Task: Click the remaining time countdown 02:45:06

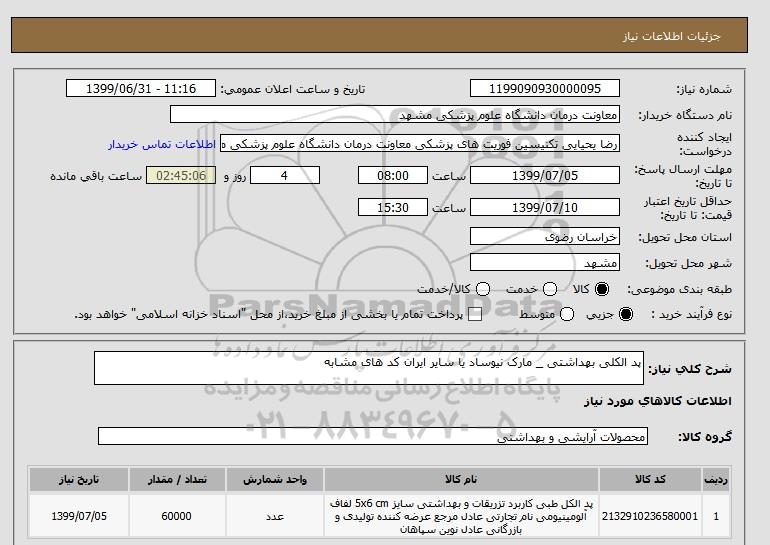Action: click(x=181, y=175)
